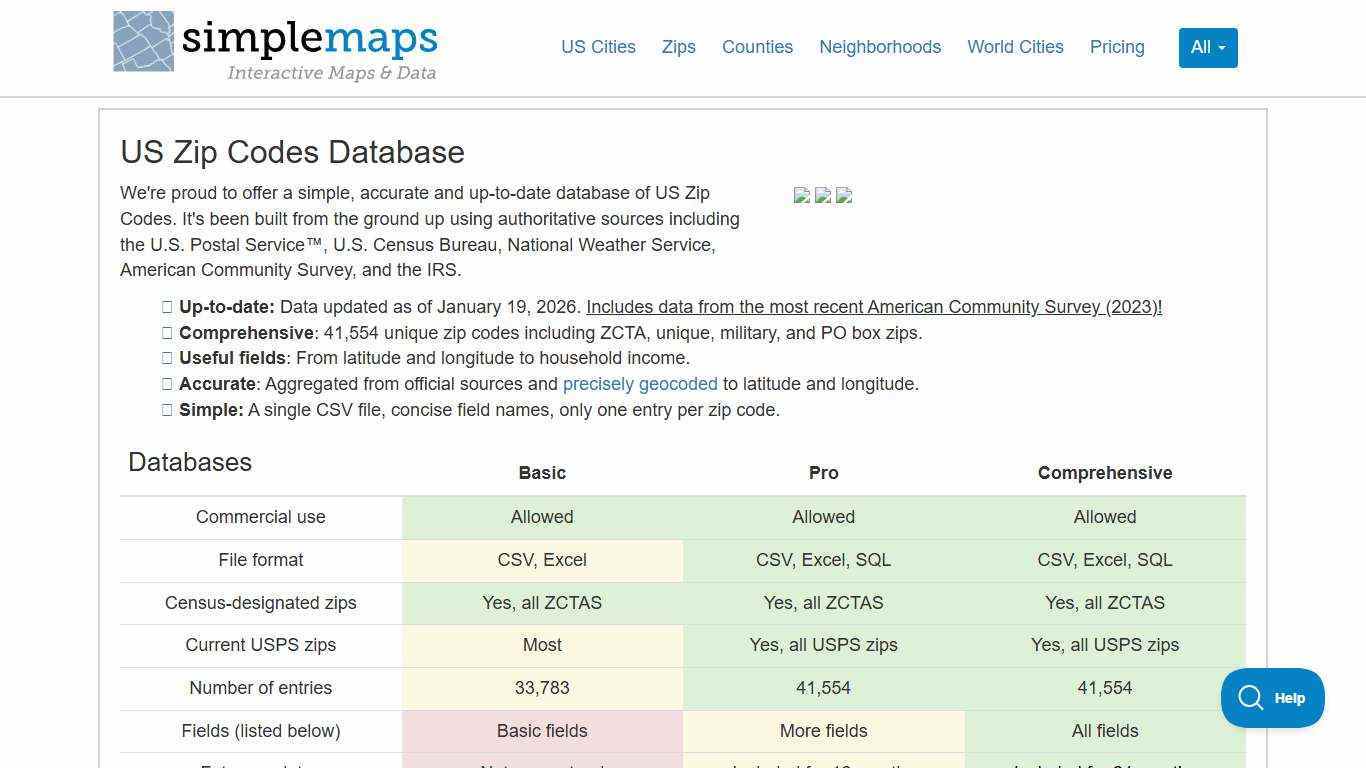The width and height of the screenshot is (1366, 768).
Task: Click the rightmost sample image thumbnail
Action: pyautogui.click(x=844, y=196)
